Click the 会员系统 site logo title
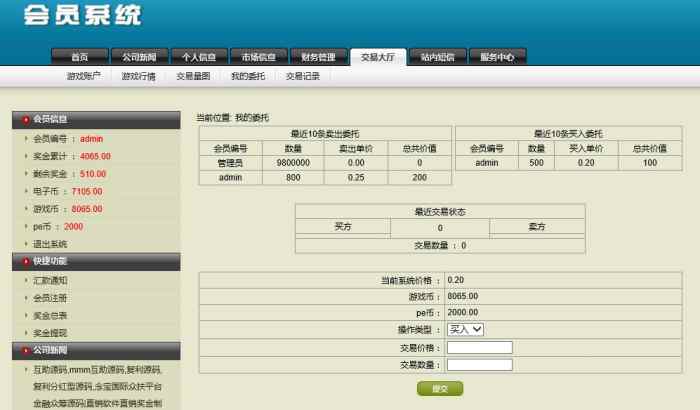 (x=83, y=15)
